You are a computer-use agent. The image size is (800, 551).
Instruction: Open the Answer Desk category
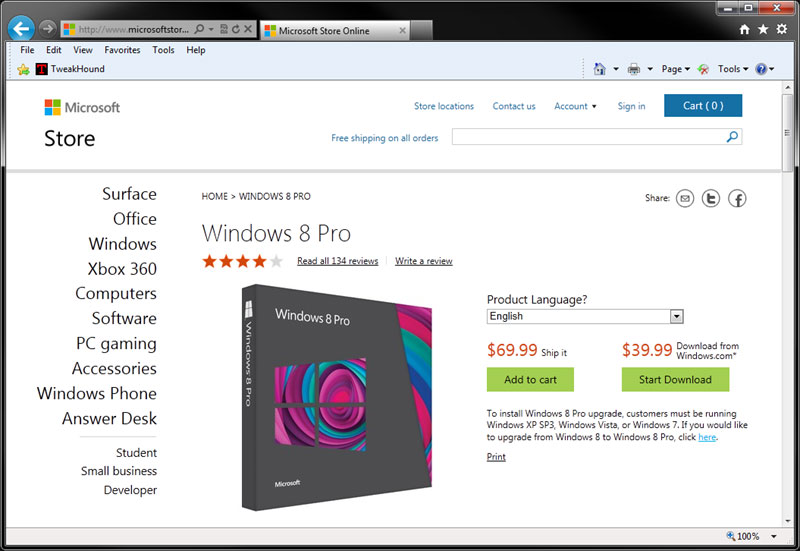109,418
